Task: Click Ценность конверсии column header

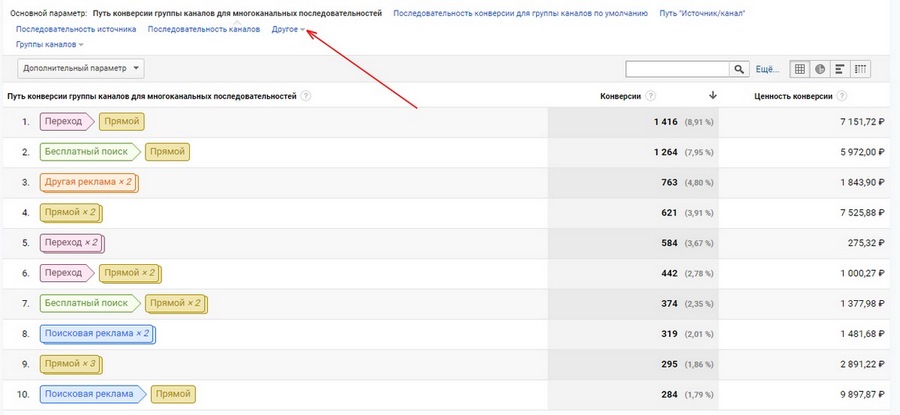Action: 793,96
